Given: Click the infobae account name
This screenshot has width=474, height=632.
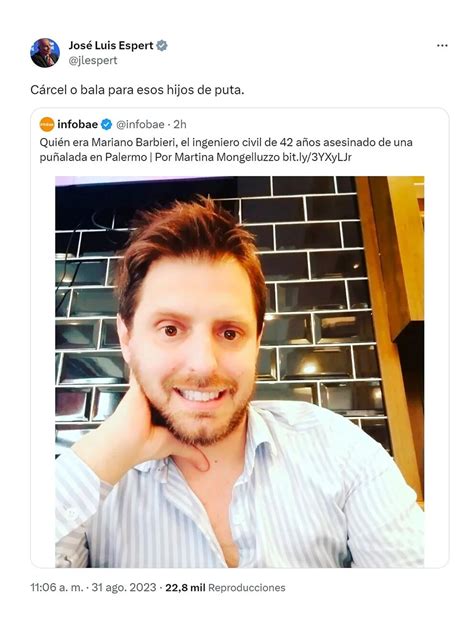Looking at the screenshot, I should (77, 125).
